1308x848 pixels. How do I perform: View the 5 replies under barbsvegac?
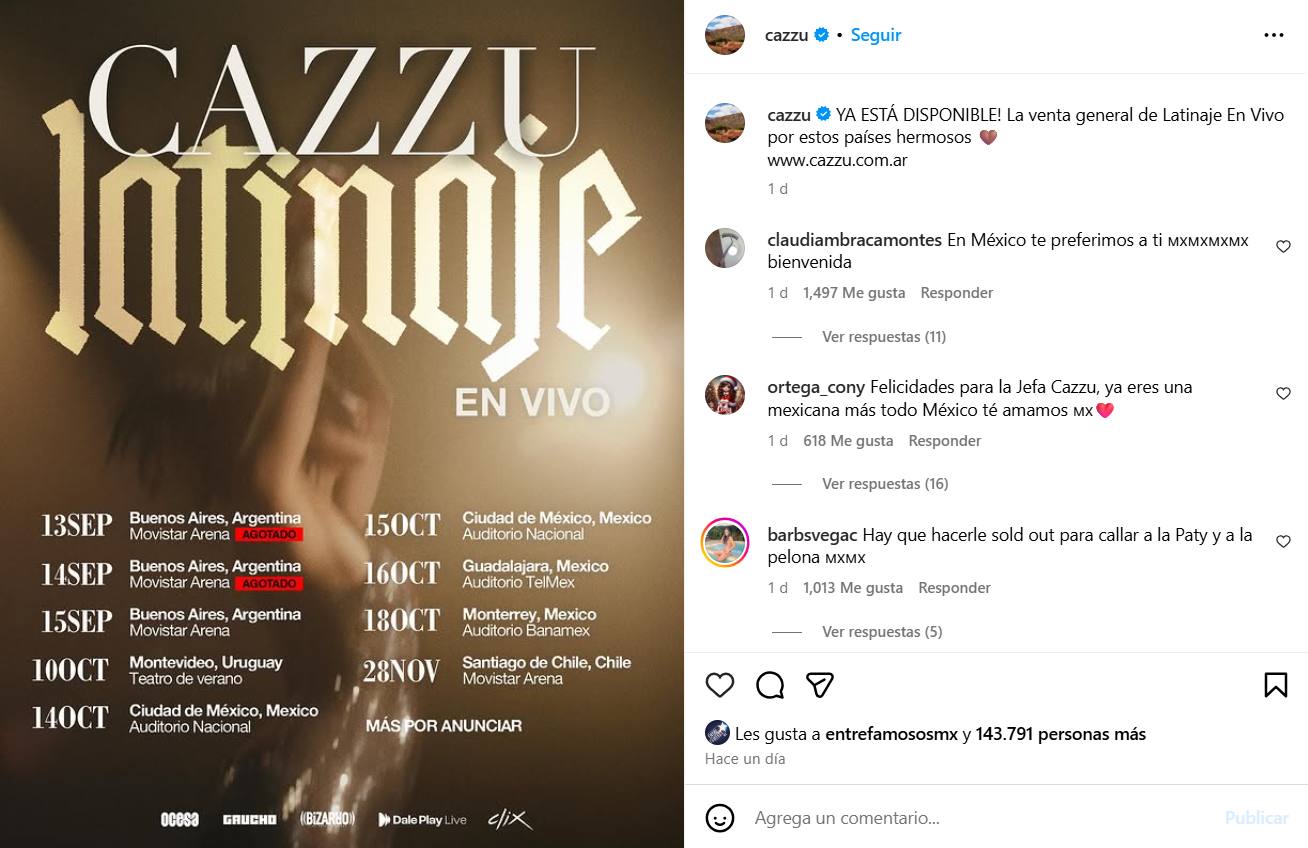882,632
